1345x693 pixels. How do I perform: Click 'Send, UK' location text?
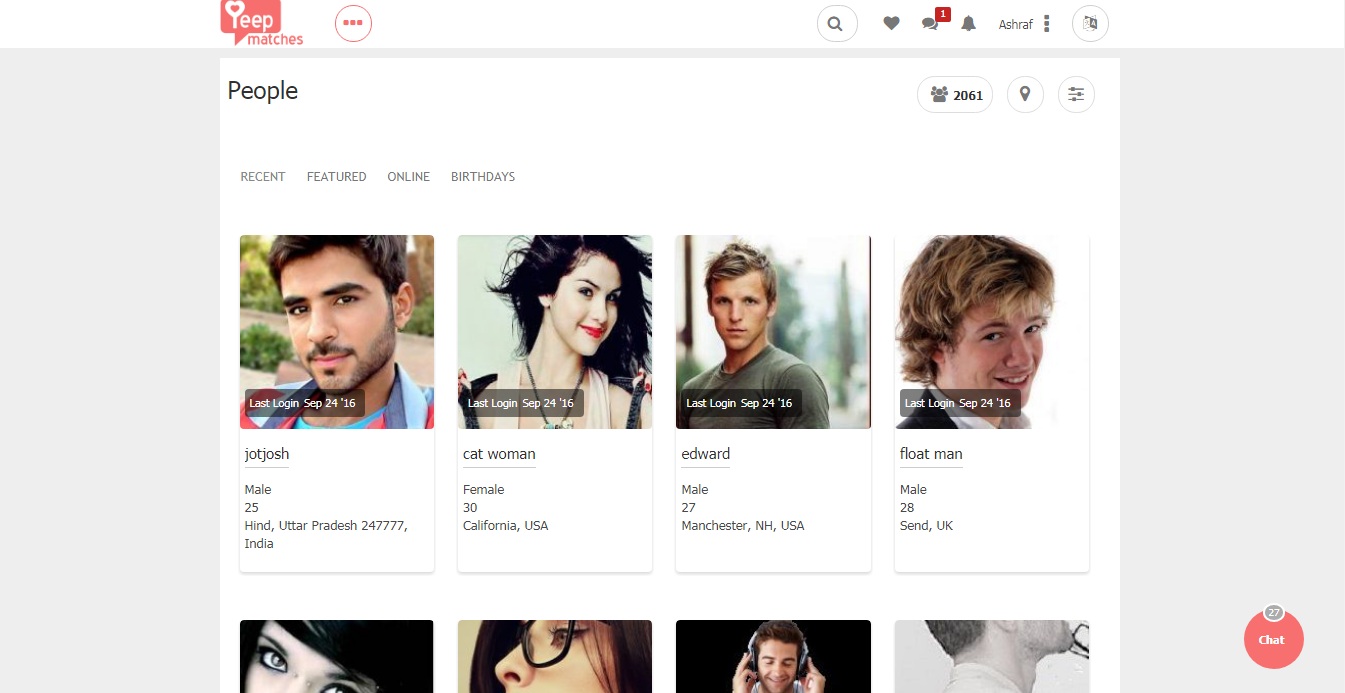pyautogui.click(x=927, y=526)
